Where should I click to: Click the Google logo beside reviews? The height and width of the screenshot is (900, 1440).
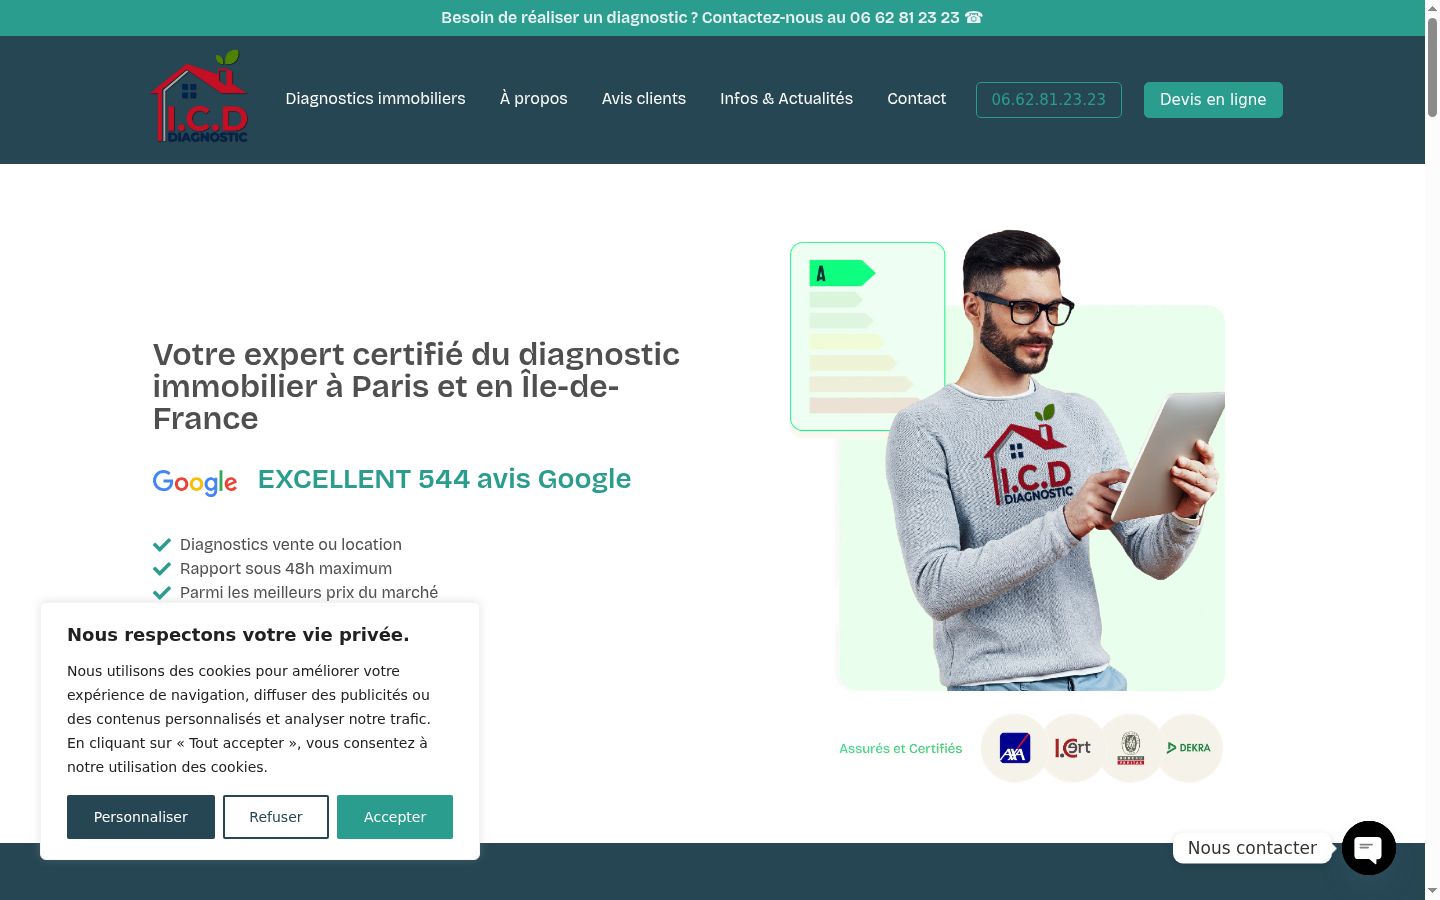[x=195, y=482]
